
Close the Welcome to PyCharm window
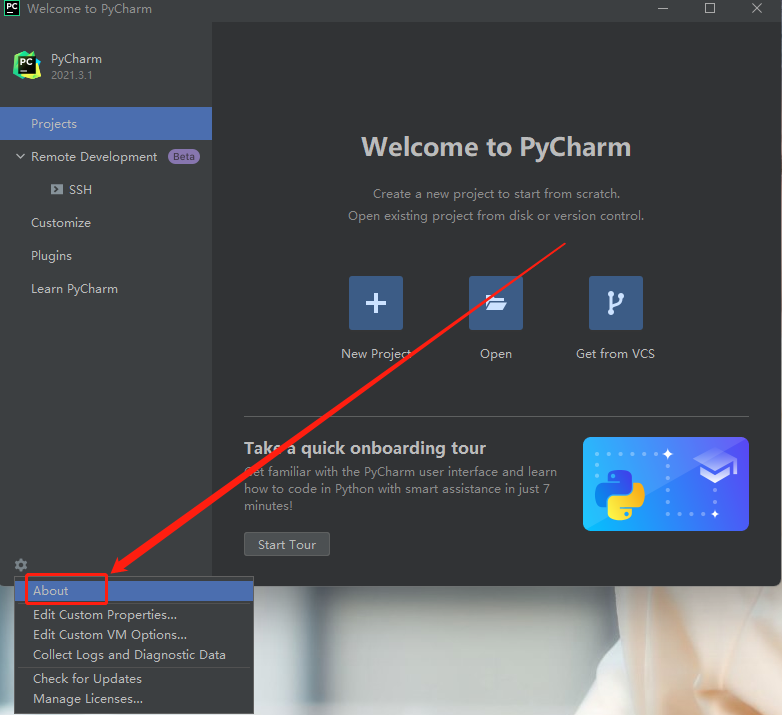[x=757, y=8]
